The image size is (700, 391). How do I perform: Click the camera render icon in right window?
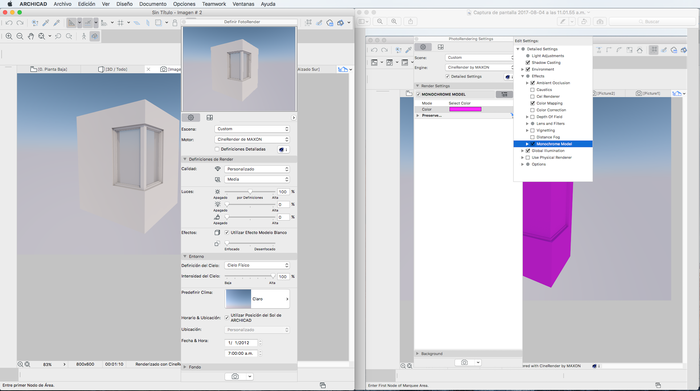(464, 362)
